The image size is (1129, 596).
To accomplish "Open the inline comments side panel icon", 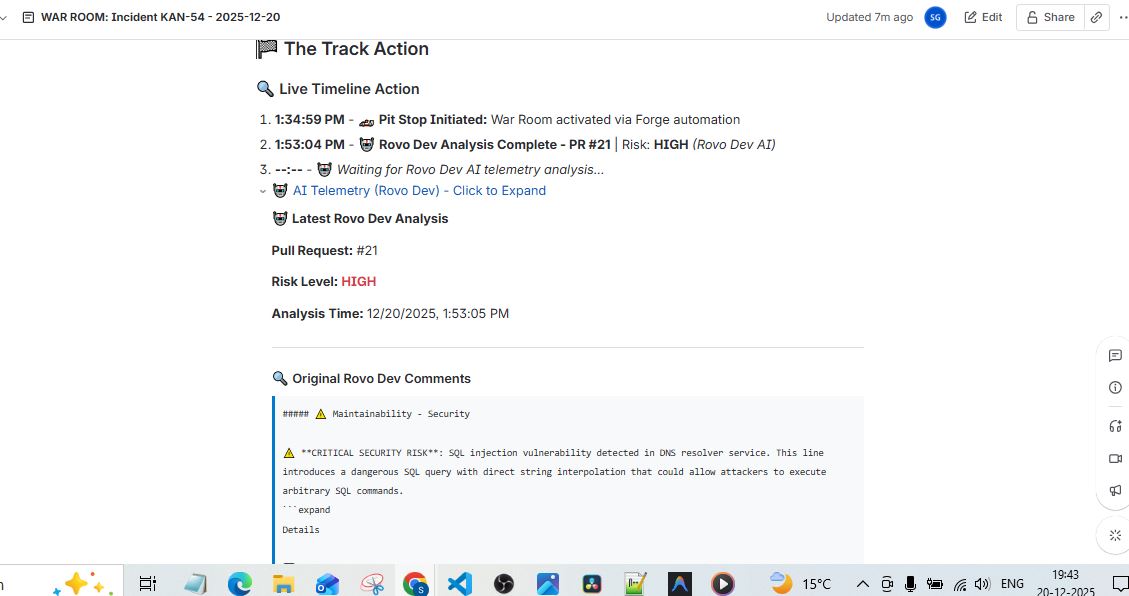I will point(1115,356).
